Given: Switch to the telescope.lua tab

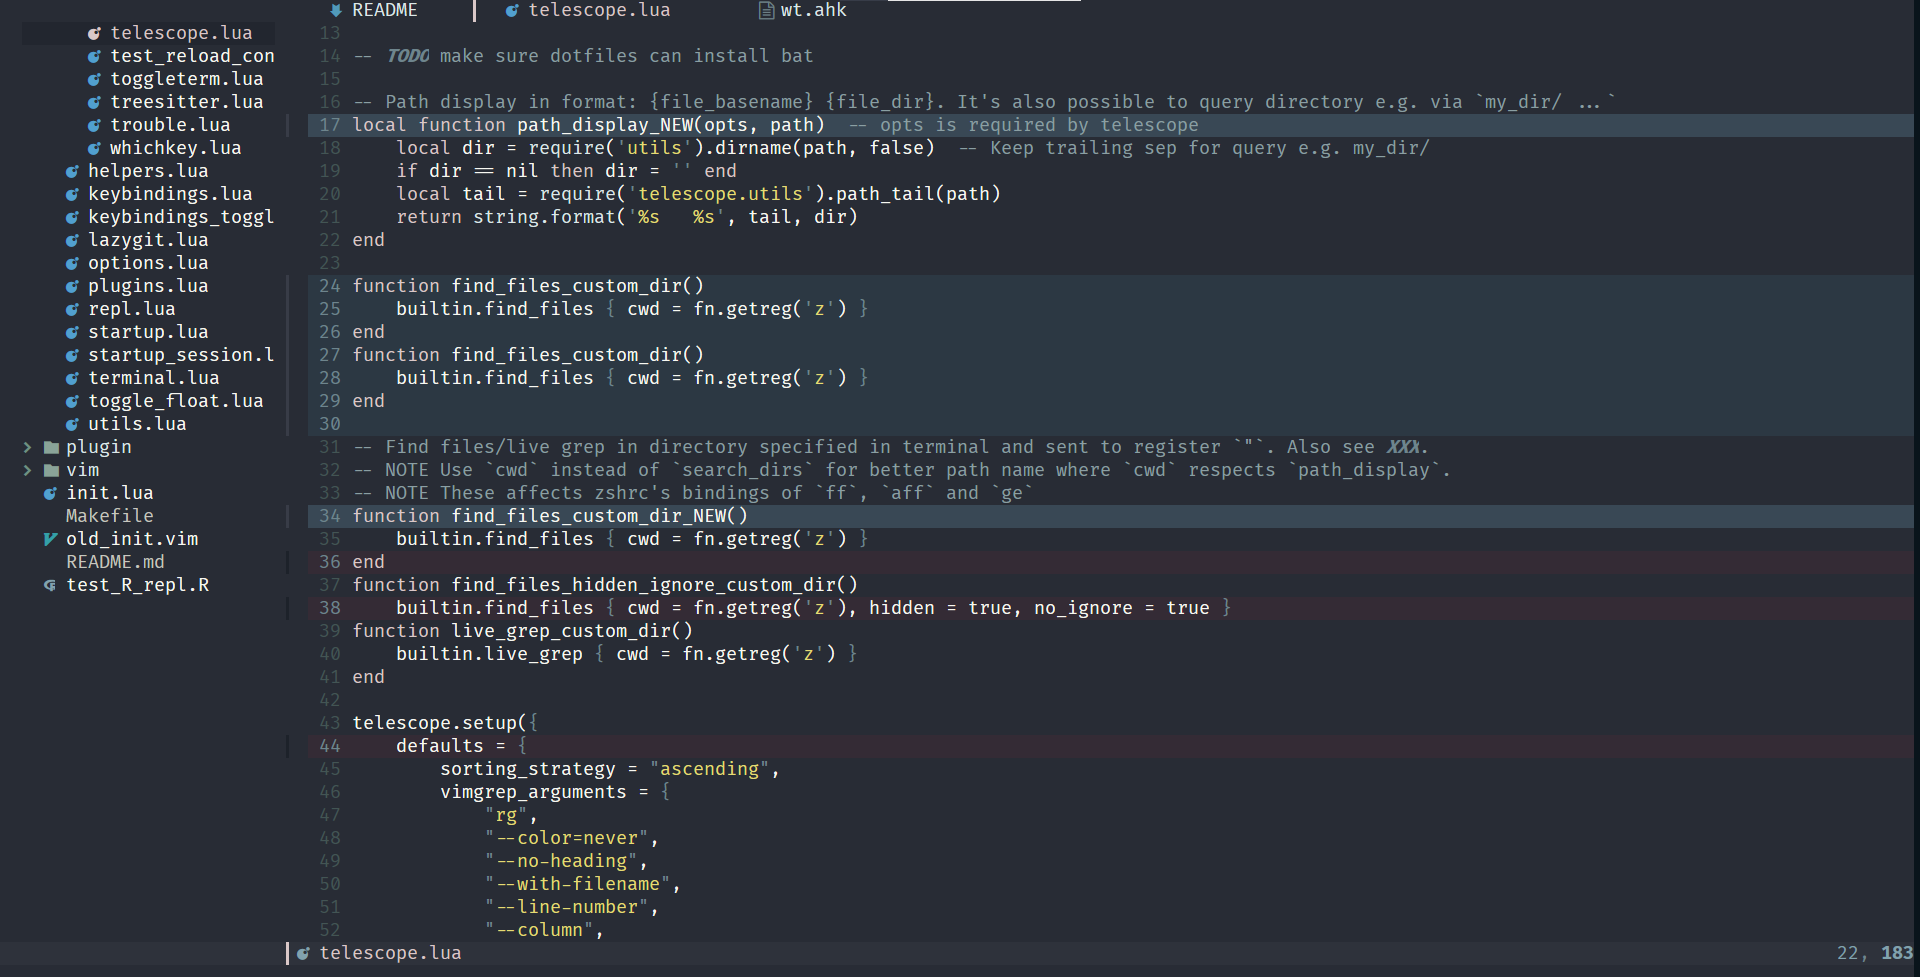Looking at the screenshot, I should pyautogui.click(x=599, y=10).
